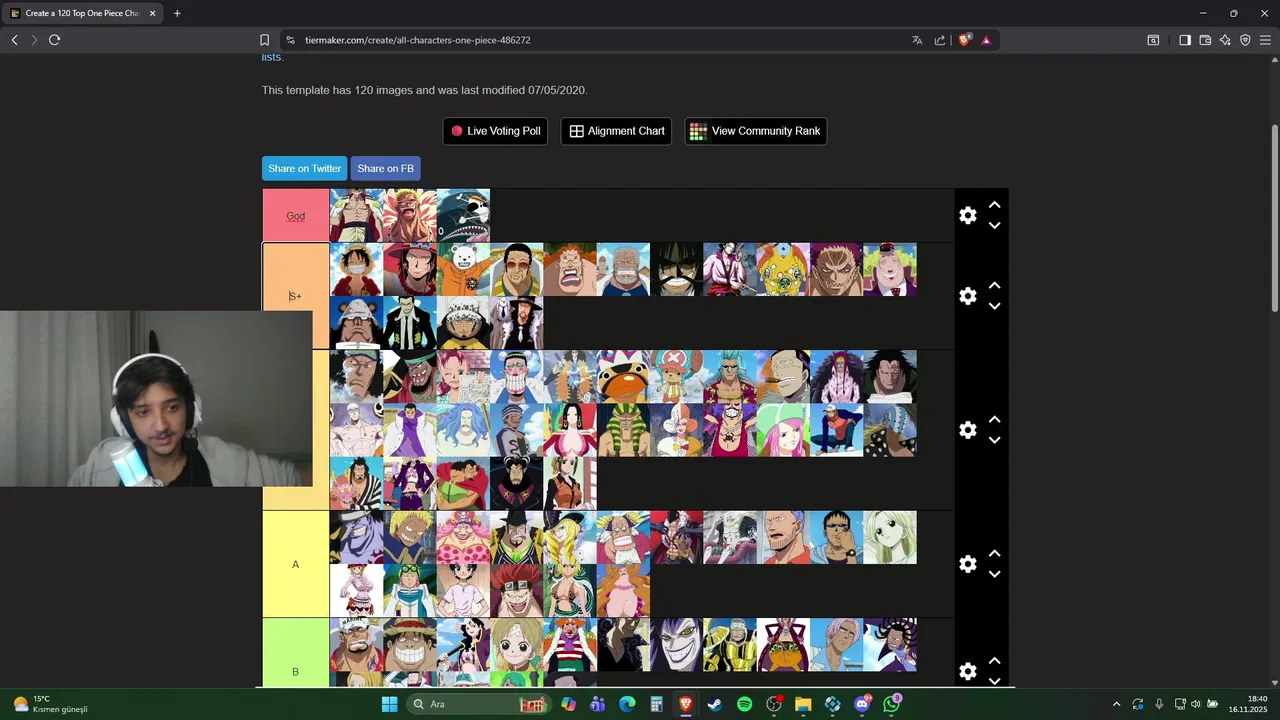
Task: Open the Alignment Chart
Action: [617, 131]
